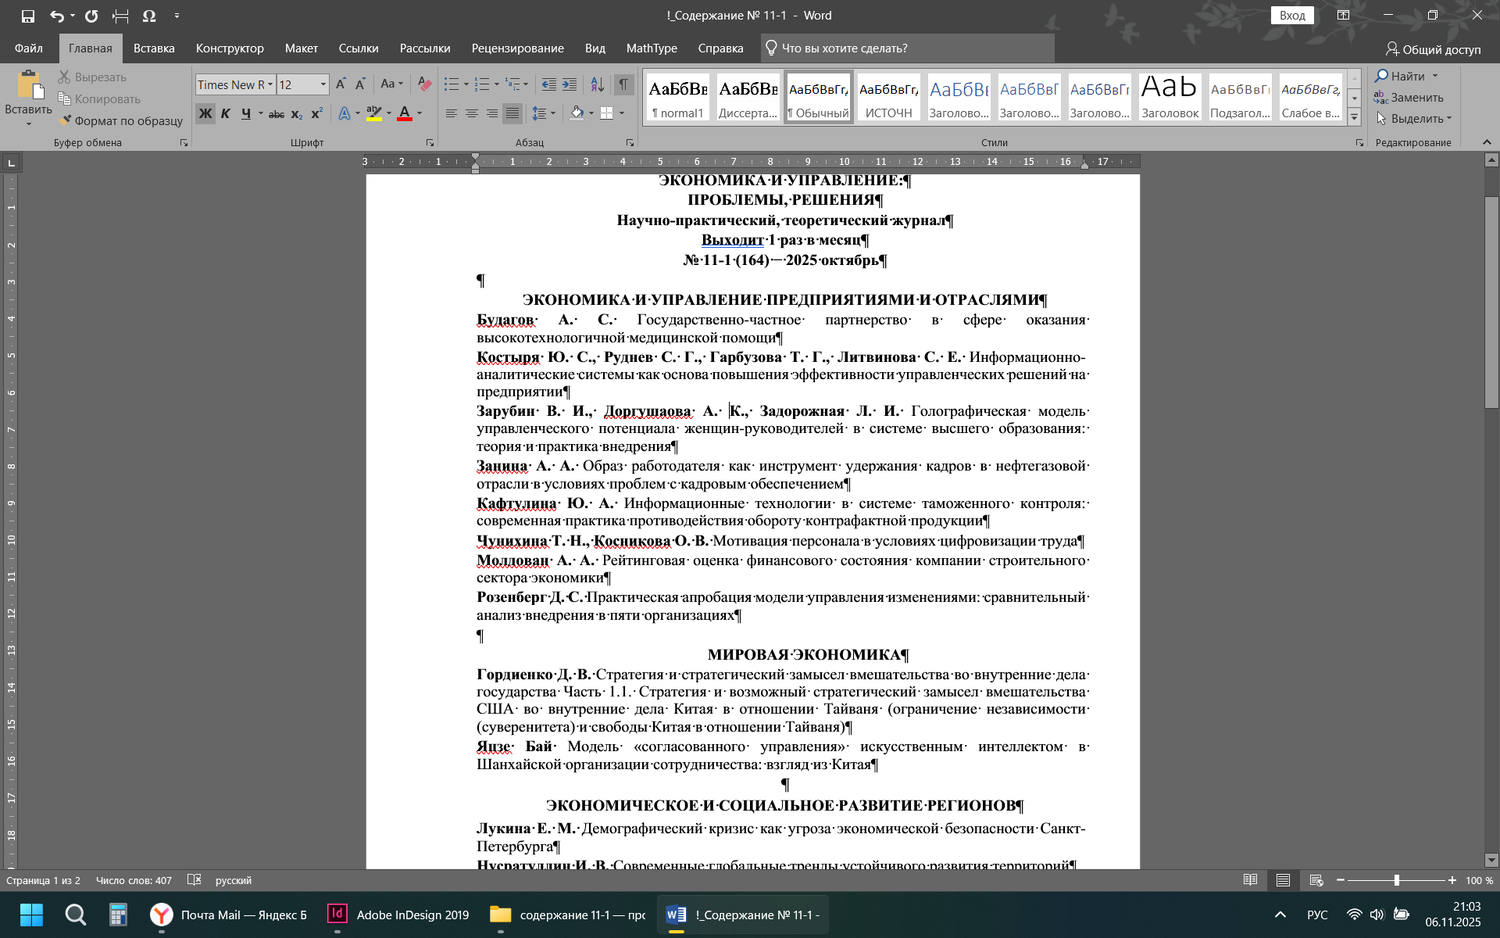This screenshot has height=938, width=1500.
Task: Switch to the 'Рецензирование' ribbon tab
Action: point(518,48)
